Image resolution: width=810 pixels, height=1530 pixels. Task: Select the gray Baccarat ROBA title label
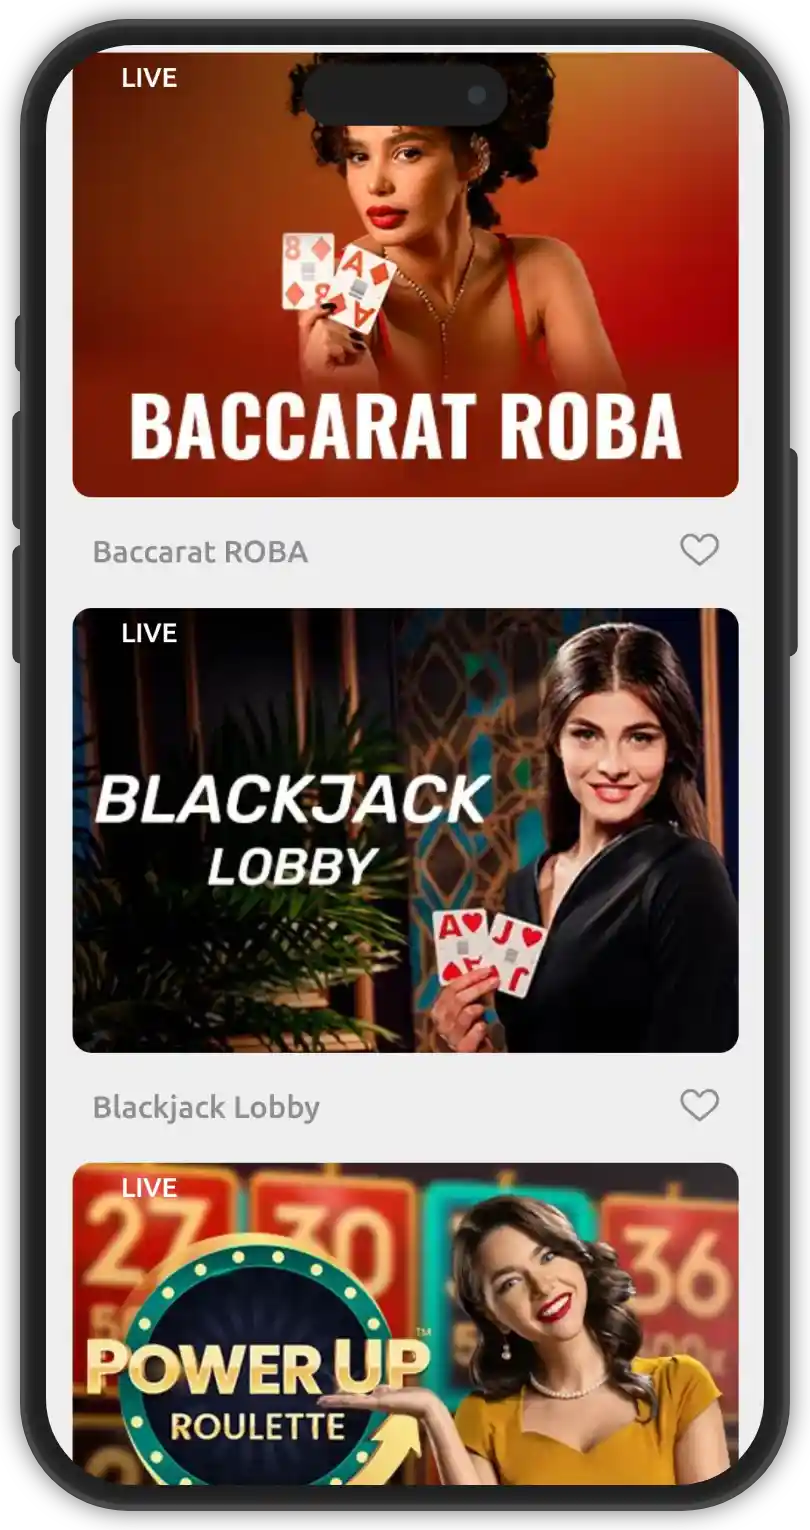click(x=200, y=552)
